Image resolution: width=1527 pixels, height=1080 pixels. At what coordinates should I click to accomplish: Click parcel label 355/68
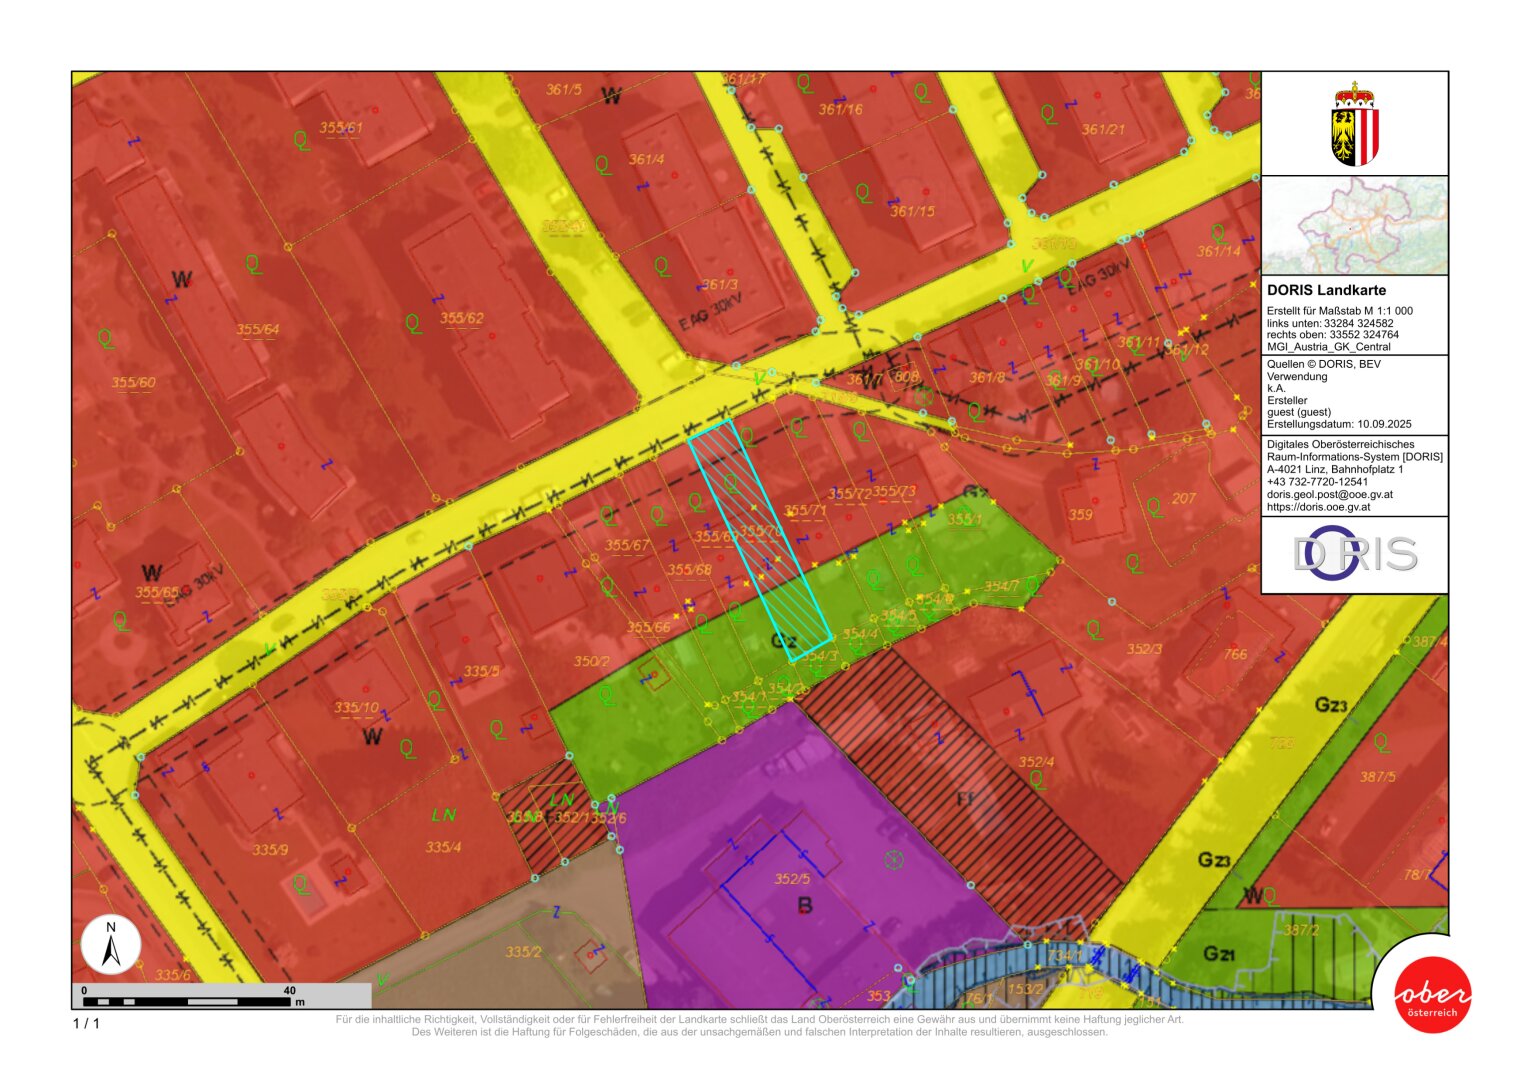click(689, 570)
